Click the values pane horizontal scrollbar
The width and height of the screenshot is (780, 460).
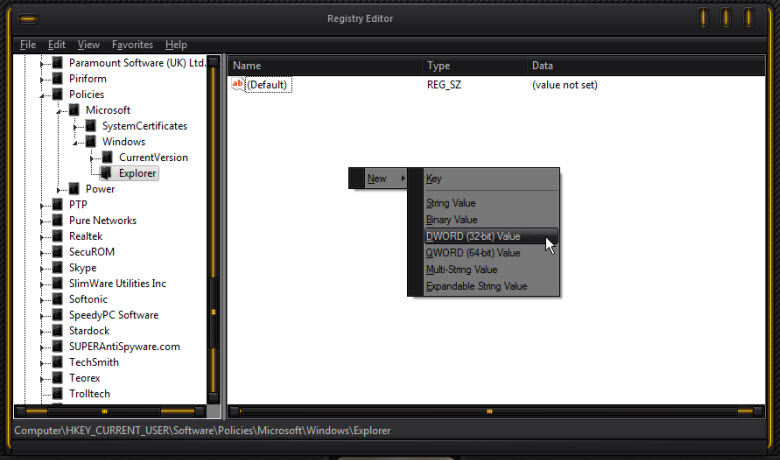496,411
